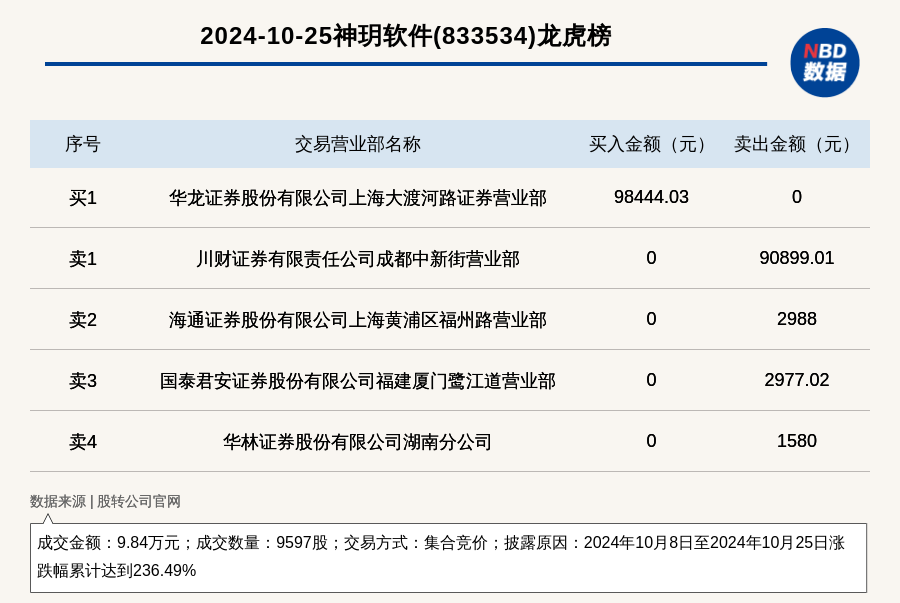900x603 pixels.
Task: Click the buy amount 0 in 卖2 row
Action: pyautogui.click(x=651, y=318)
